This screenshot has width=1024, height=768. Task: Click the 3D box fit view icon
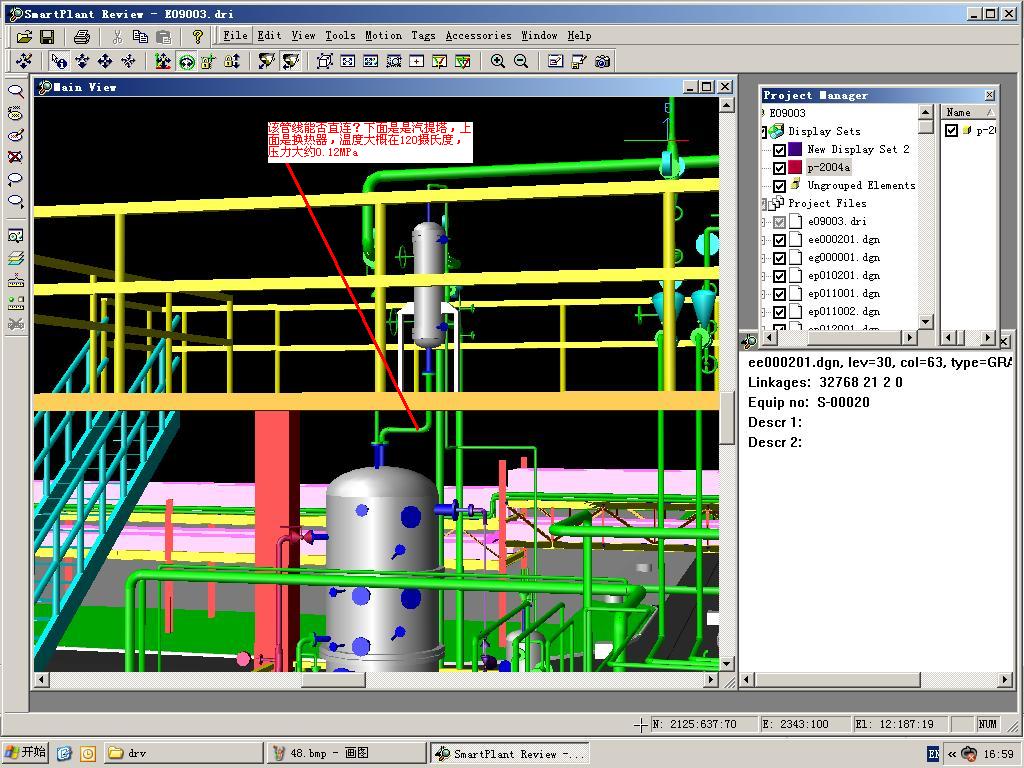(x=325, y=61)
